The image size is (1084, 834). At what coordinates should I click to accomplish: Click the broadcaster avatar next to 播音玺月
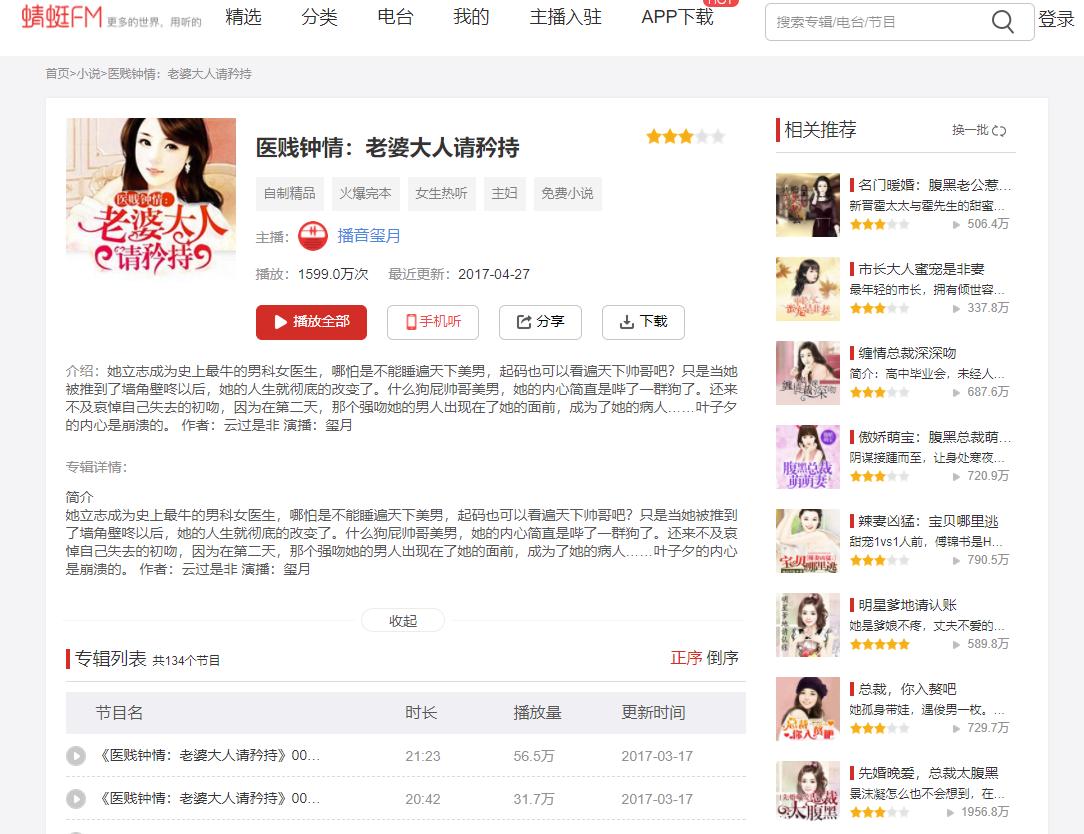[314, 237]
